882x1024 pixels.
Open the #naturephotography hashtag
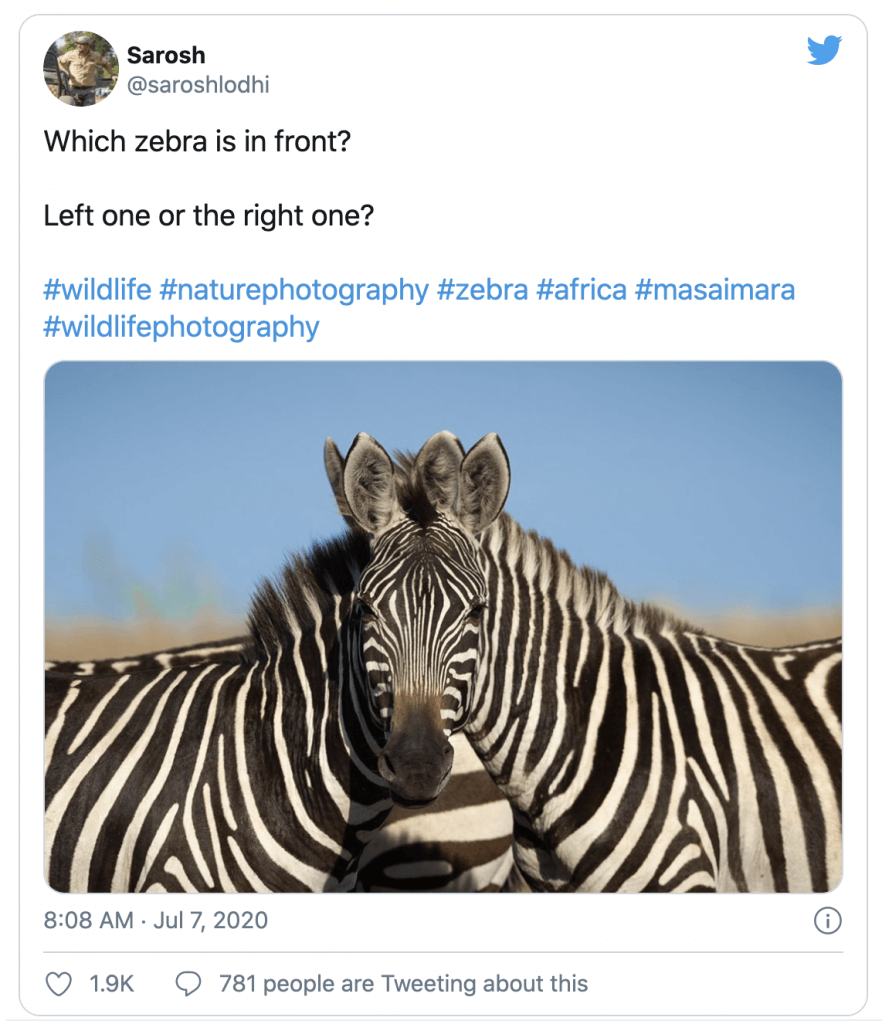point(294,289)
